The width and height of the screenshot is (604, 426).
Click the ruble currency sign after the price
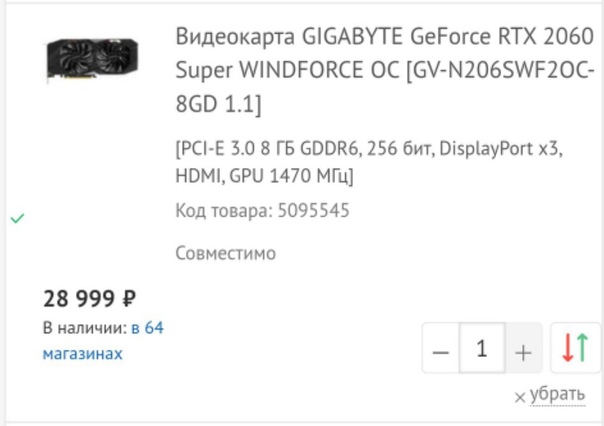tap(128, 298)
